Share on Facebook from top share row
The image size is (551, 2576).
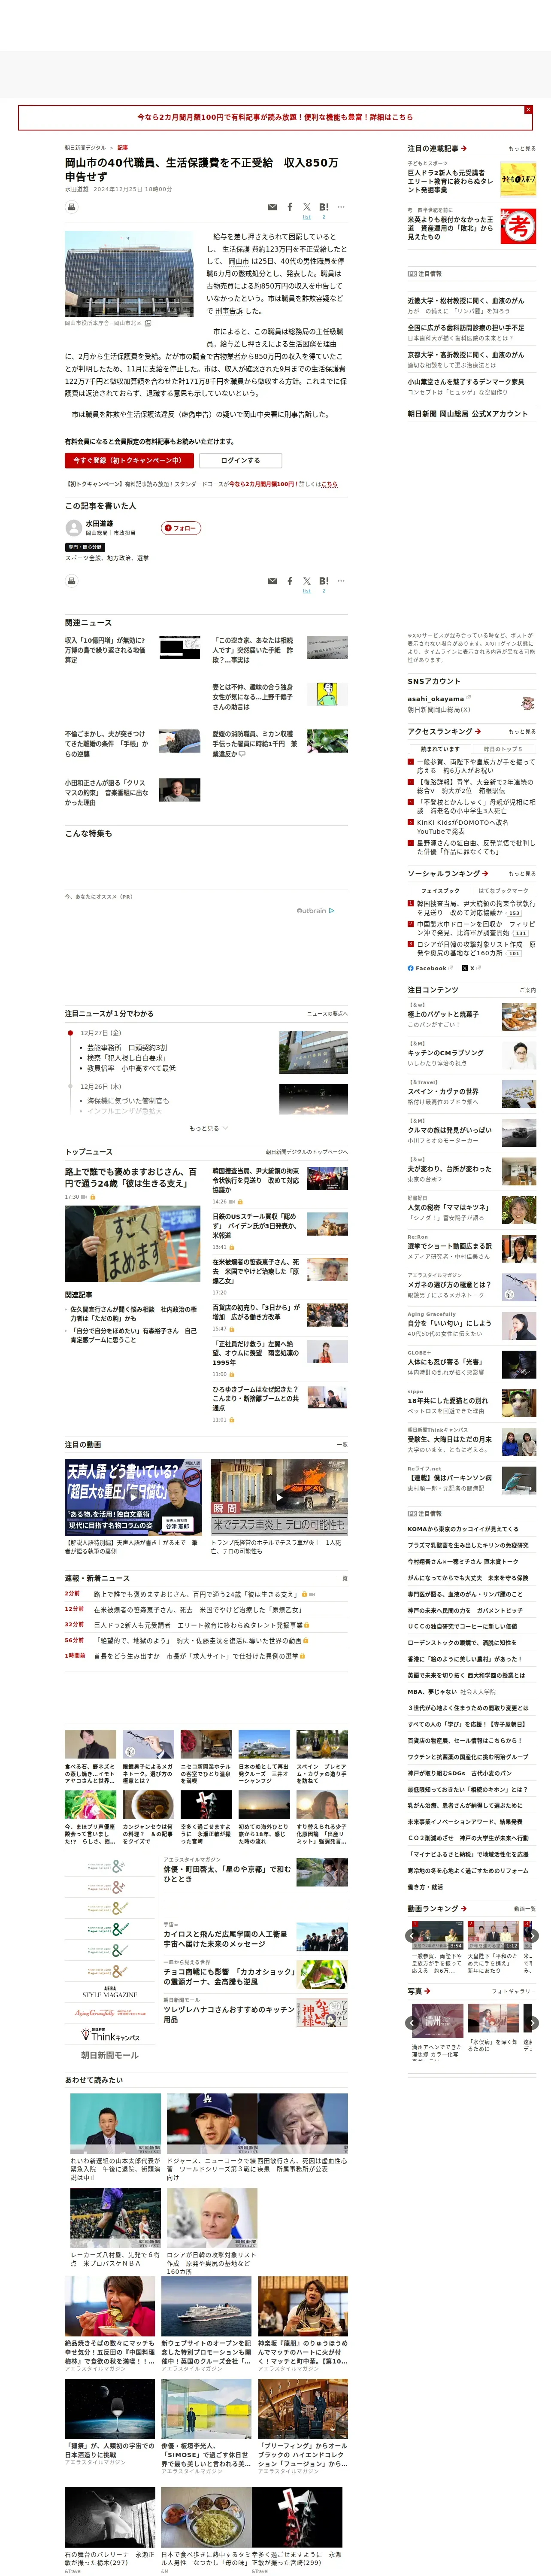pyautogui.click(x=290, y=207)
